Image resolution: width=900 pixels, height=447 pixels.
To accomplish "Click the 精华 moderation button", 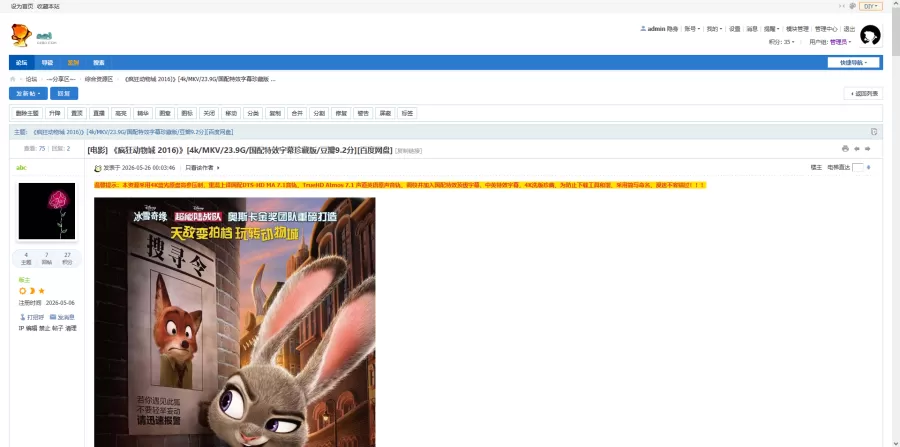I will tap(142, 114).
